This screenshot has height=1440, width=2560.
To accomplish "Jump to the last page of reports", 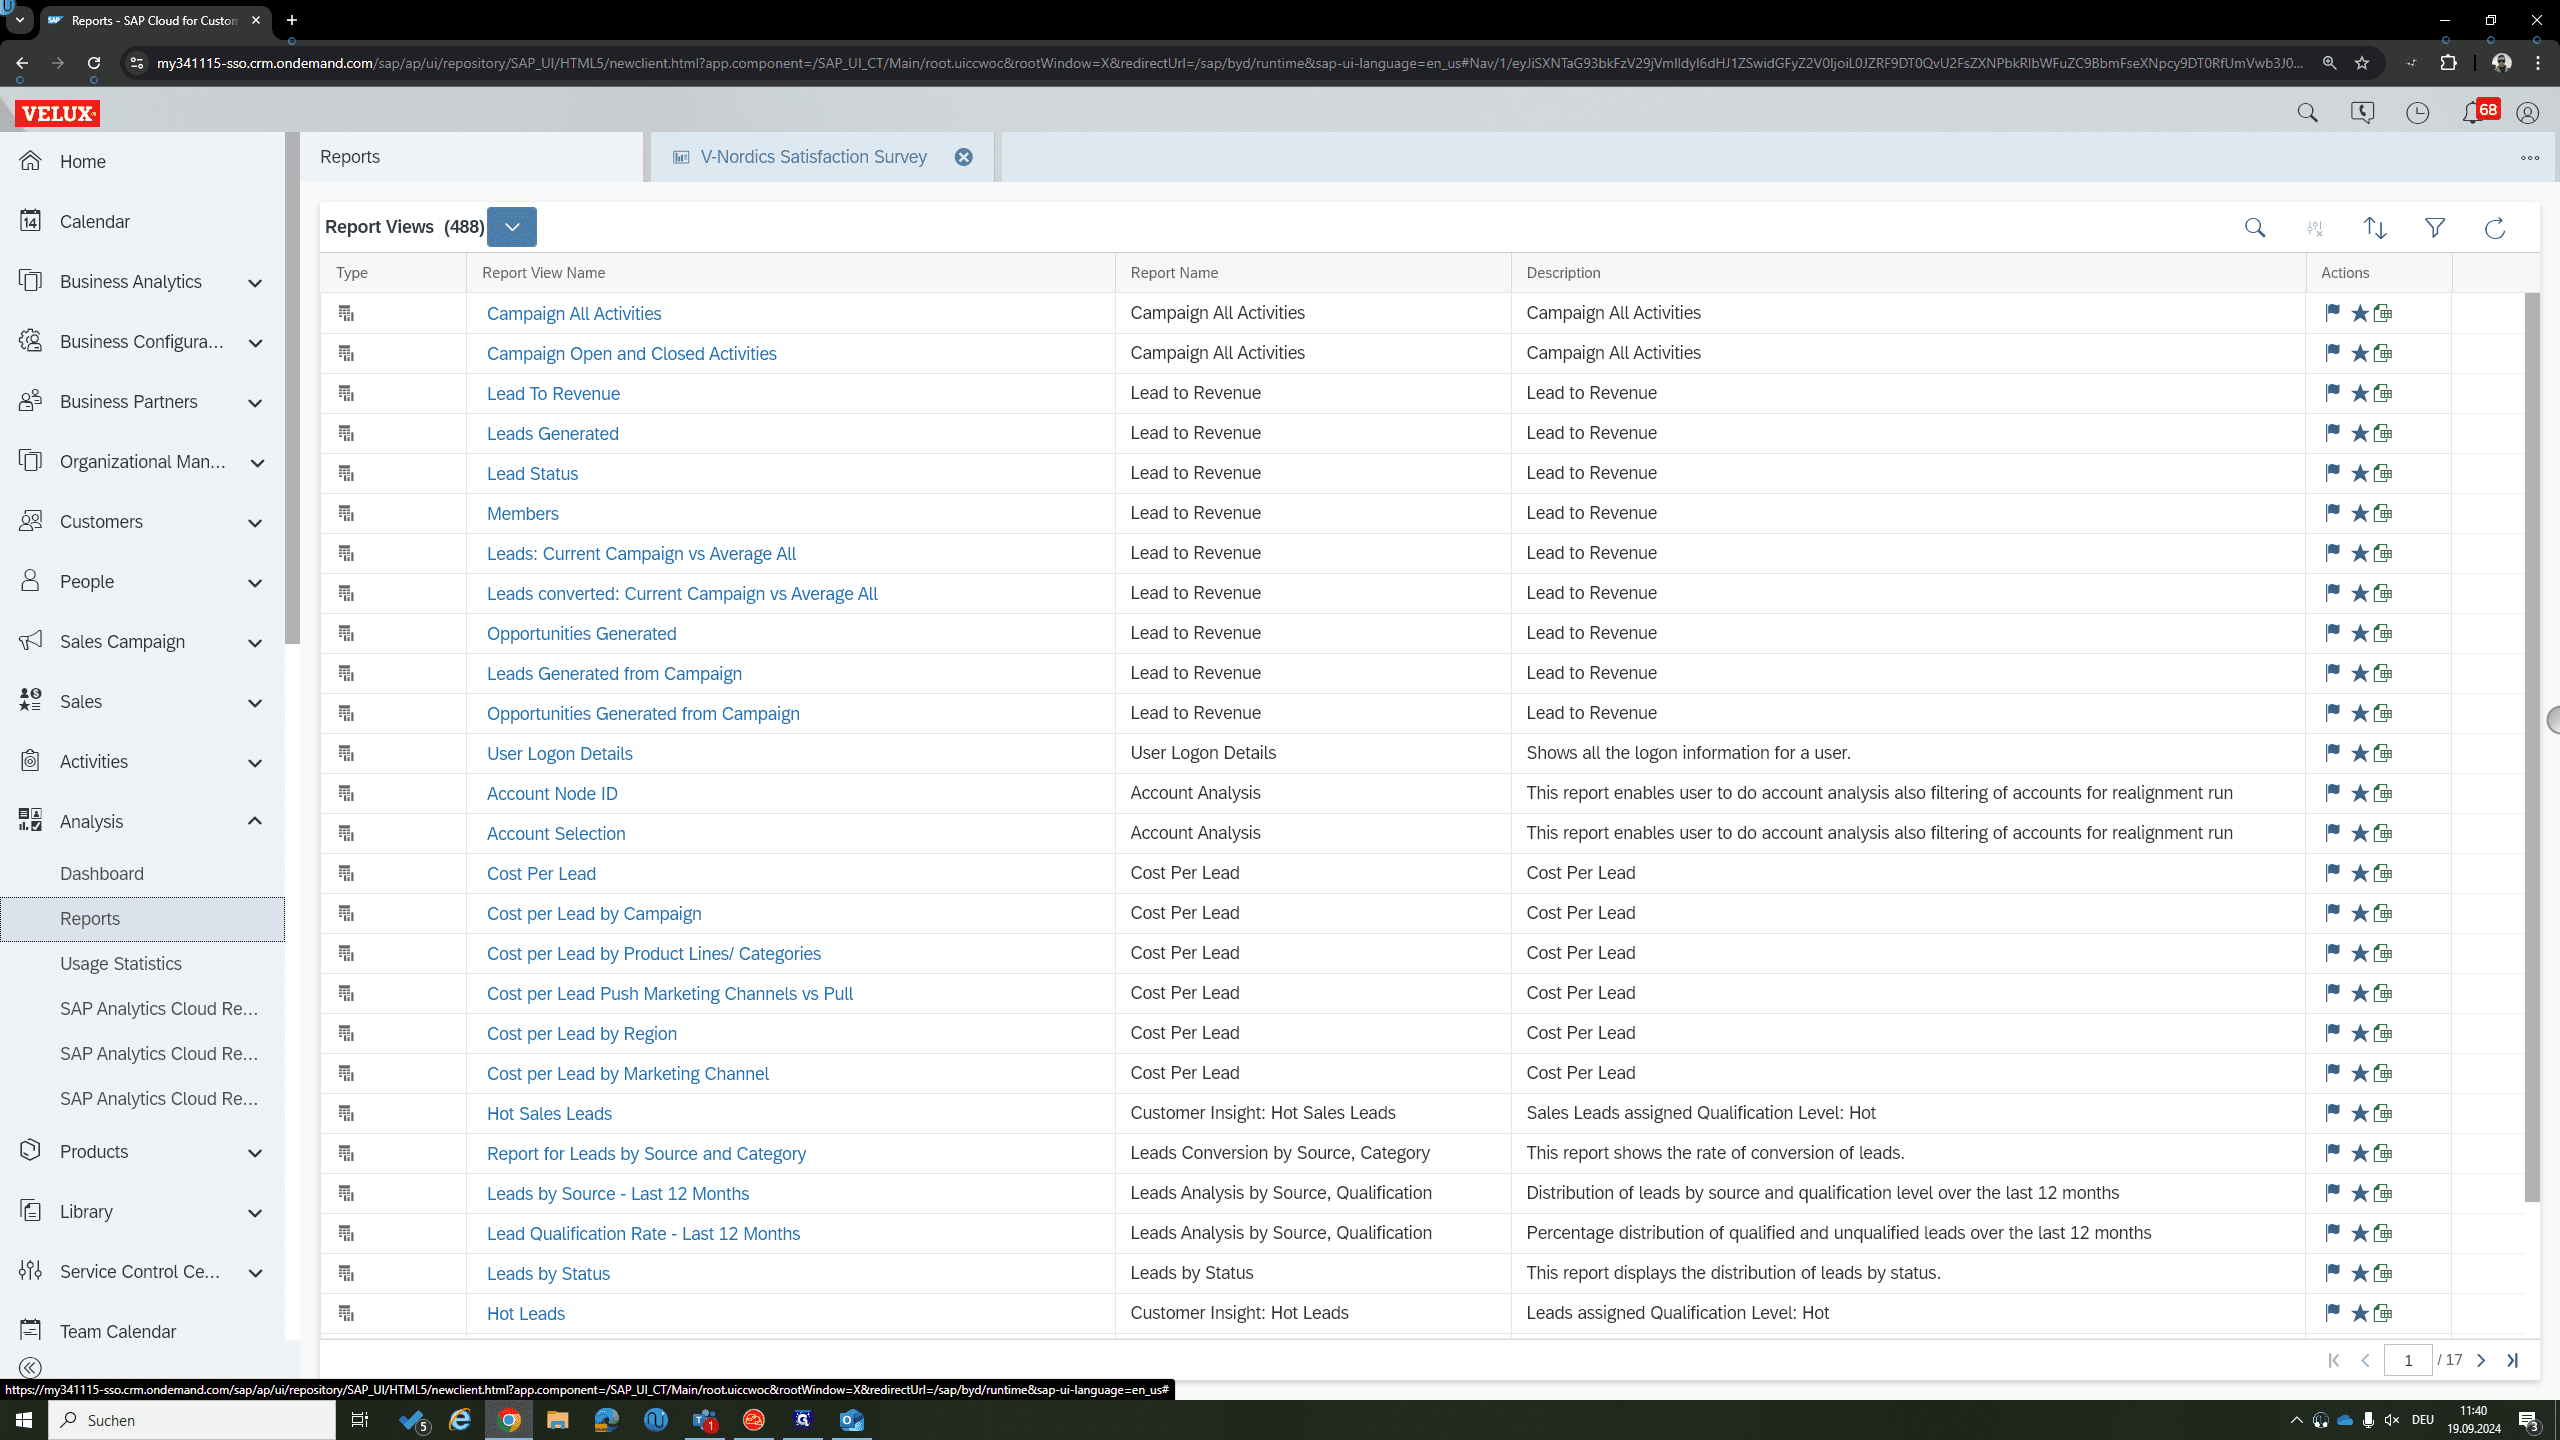I will pos(2512,1360).
